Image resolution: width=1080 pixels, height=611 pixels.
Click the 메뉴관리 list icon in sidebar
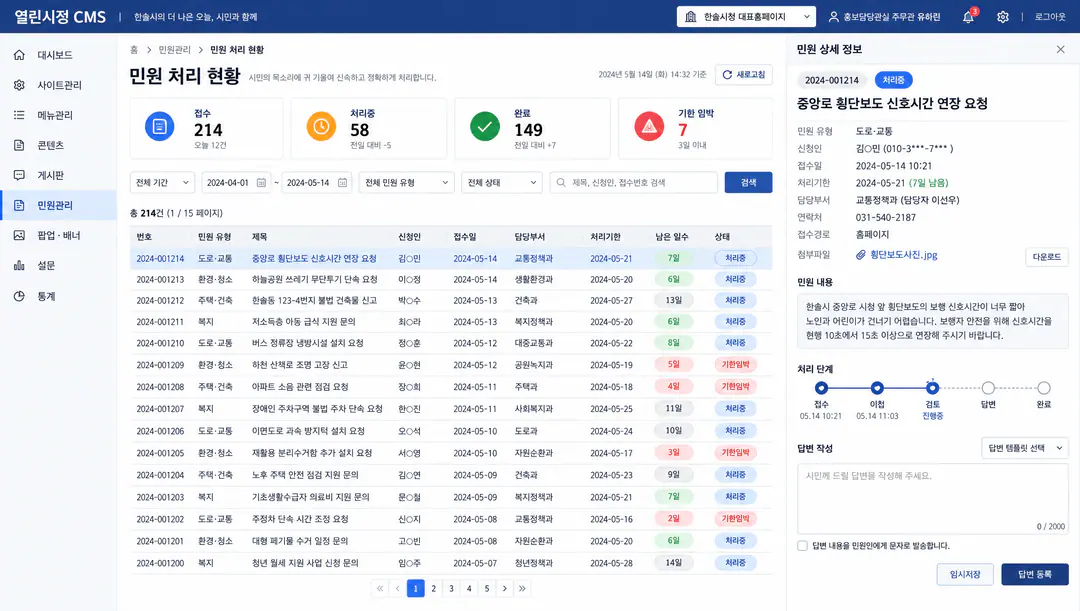coord(19,115)
